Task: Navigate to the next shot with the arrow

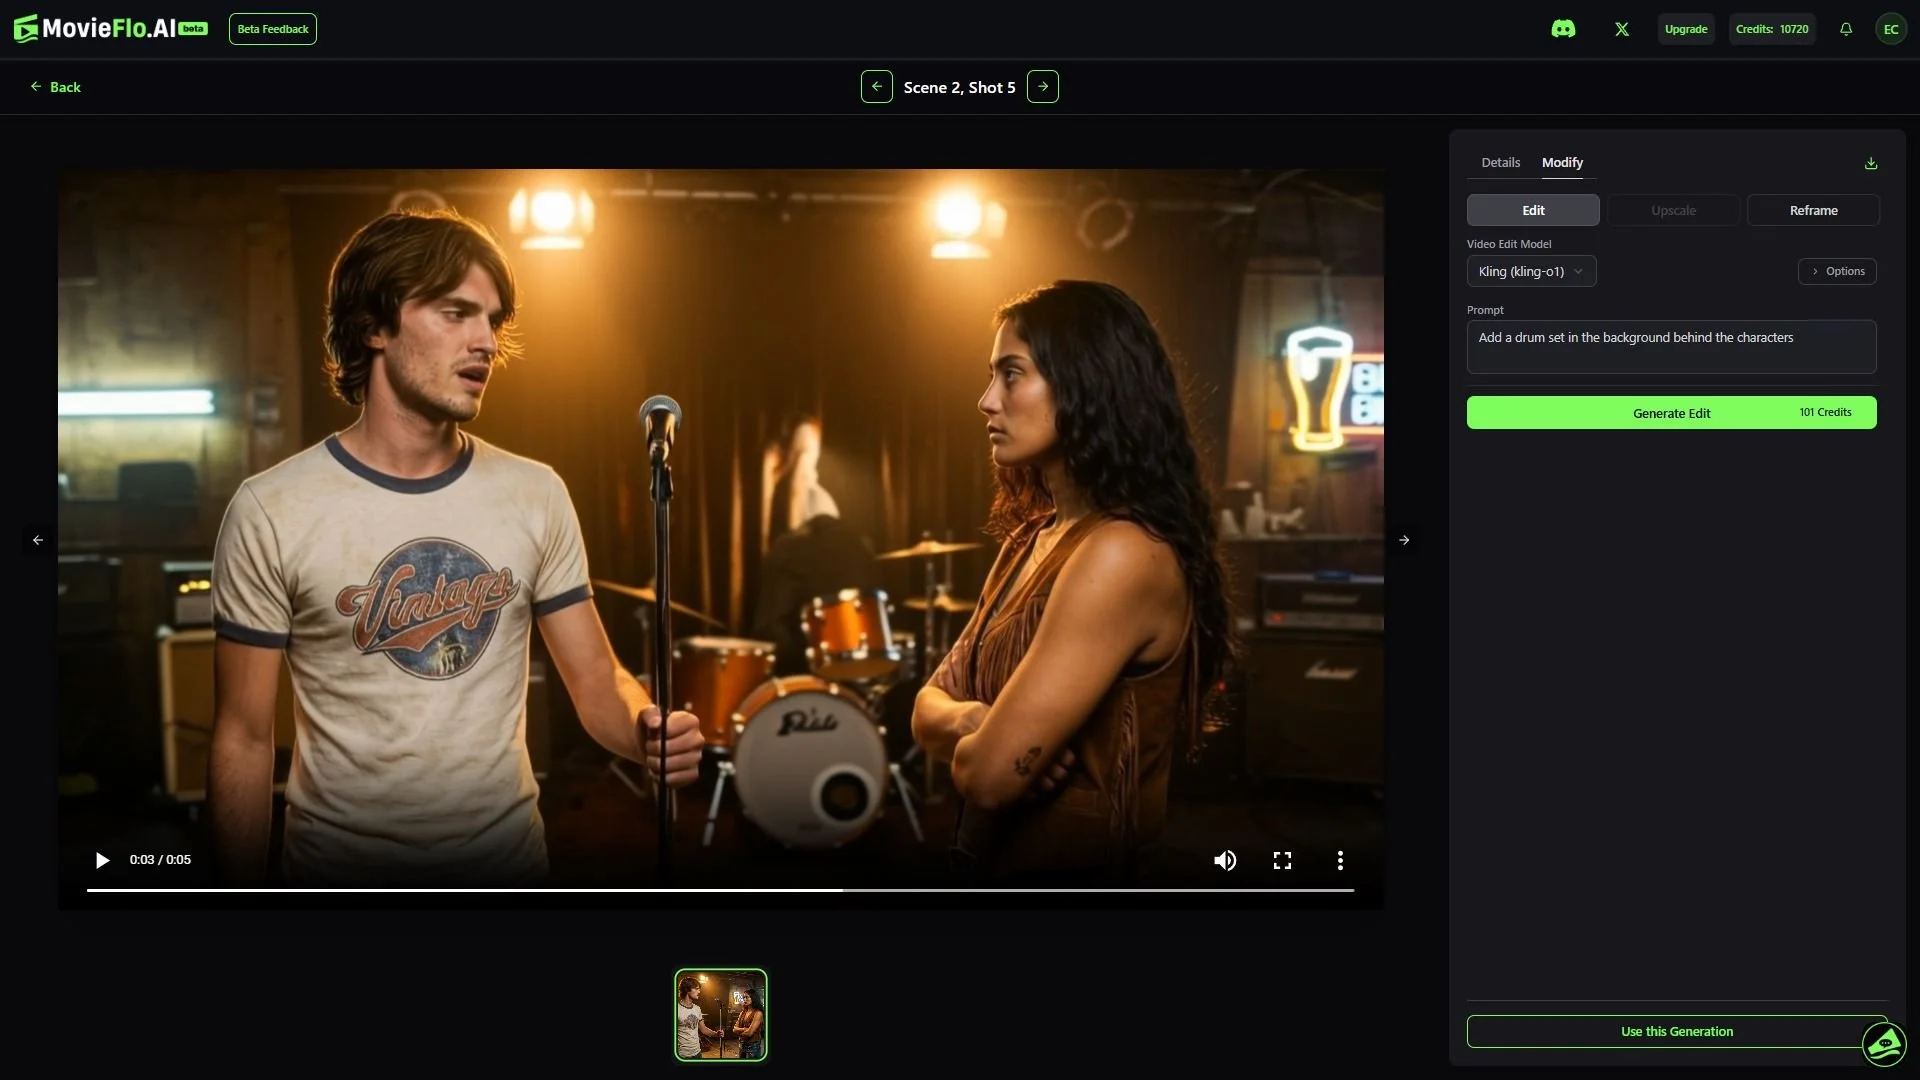Action: tap(1043, 86)
